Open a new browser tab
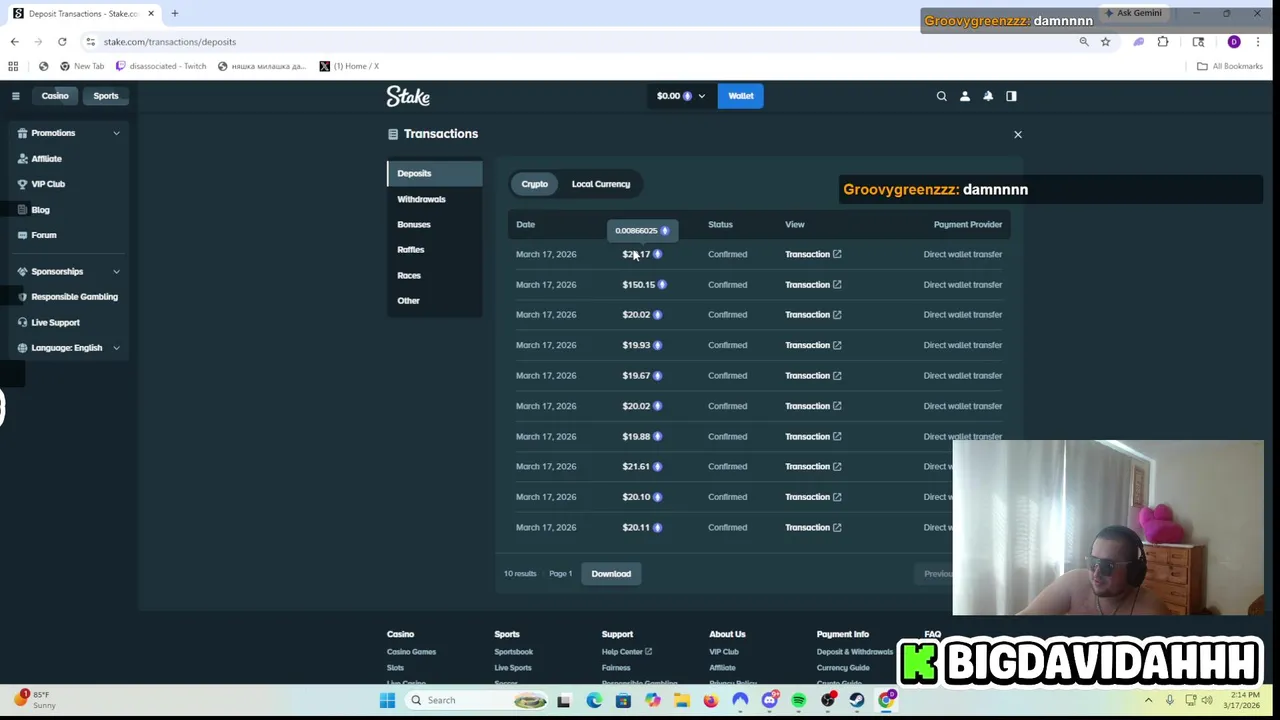The width and height of the screenshot is (1280, 720). (x=174, y=13)
